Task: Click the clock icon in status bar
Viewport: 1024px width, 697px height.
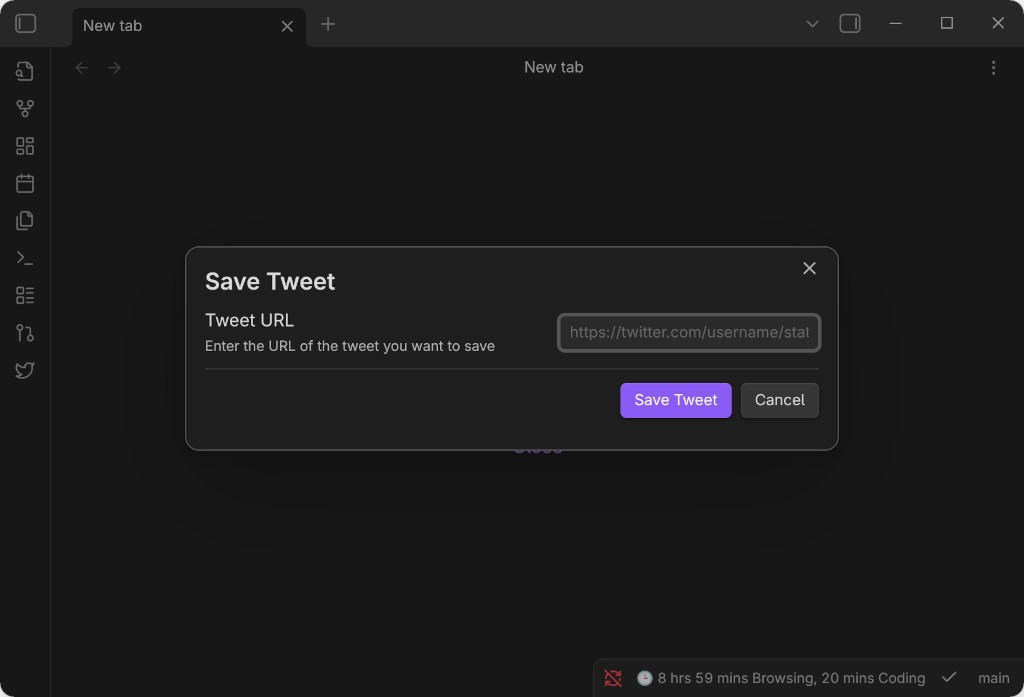Action: coord(645,678)
